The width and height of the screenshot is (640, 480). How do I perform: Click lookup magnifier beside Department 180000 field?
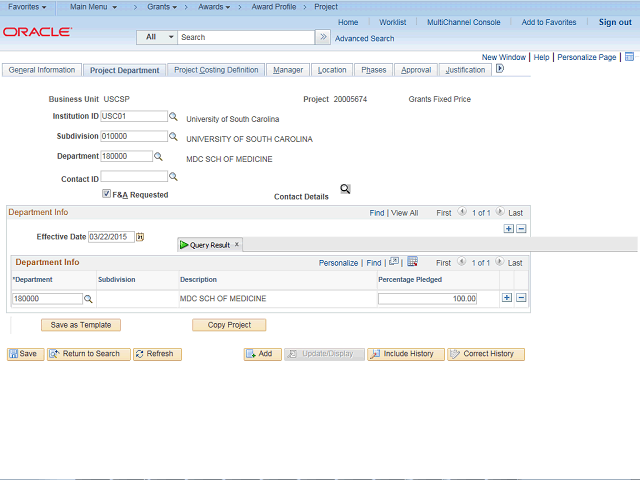[x=158, y=156]
